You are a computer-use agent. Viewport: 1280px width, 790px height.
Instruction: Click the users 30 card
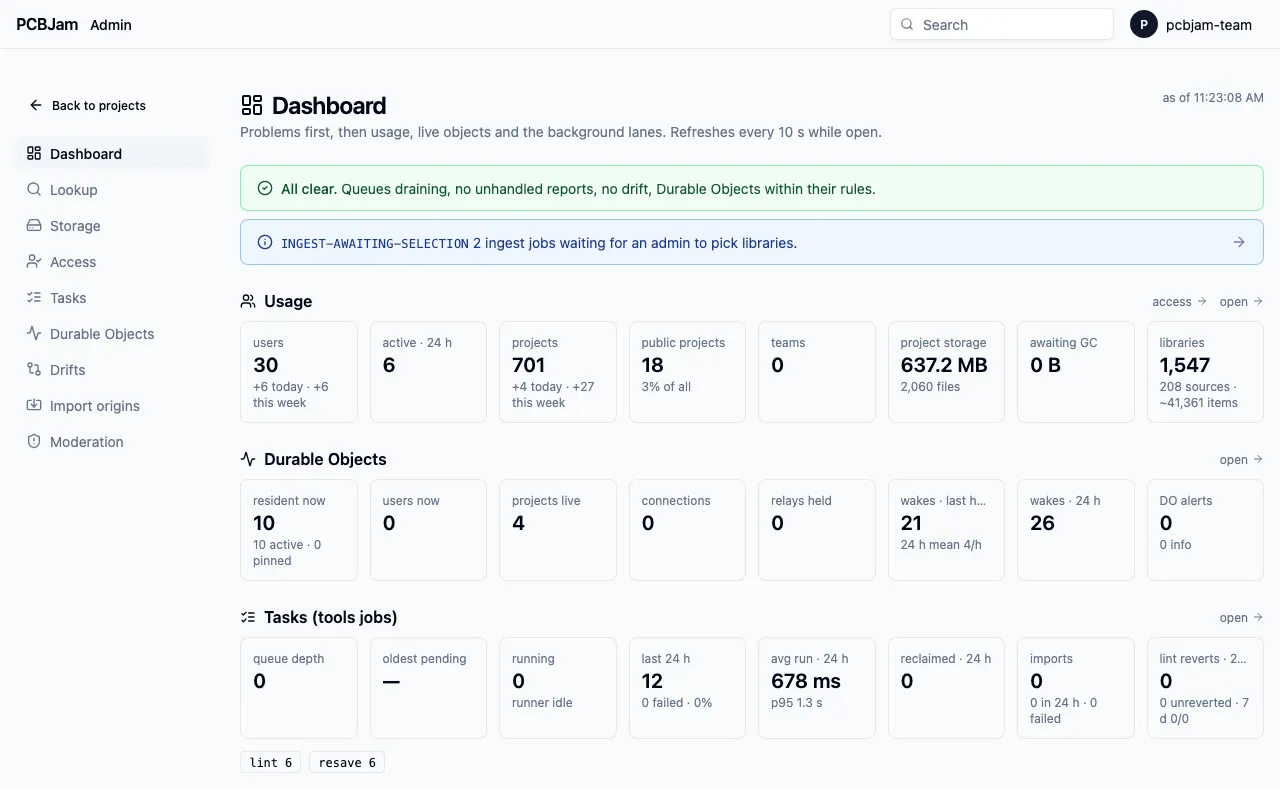tap(299, 372)
